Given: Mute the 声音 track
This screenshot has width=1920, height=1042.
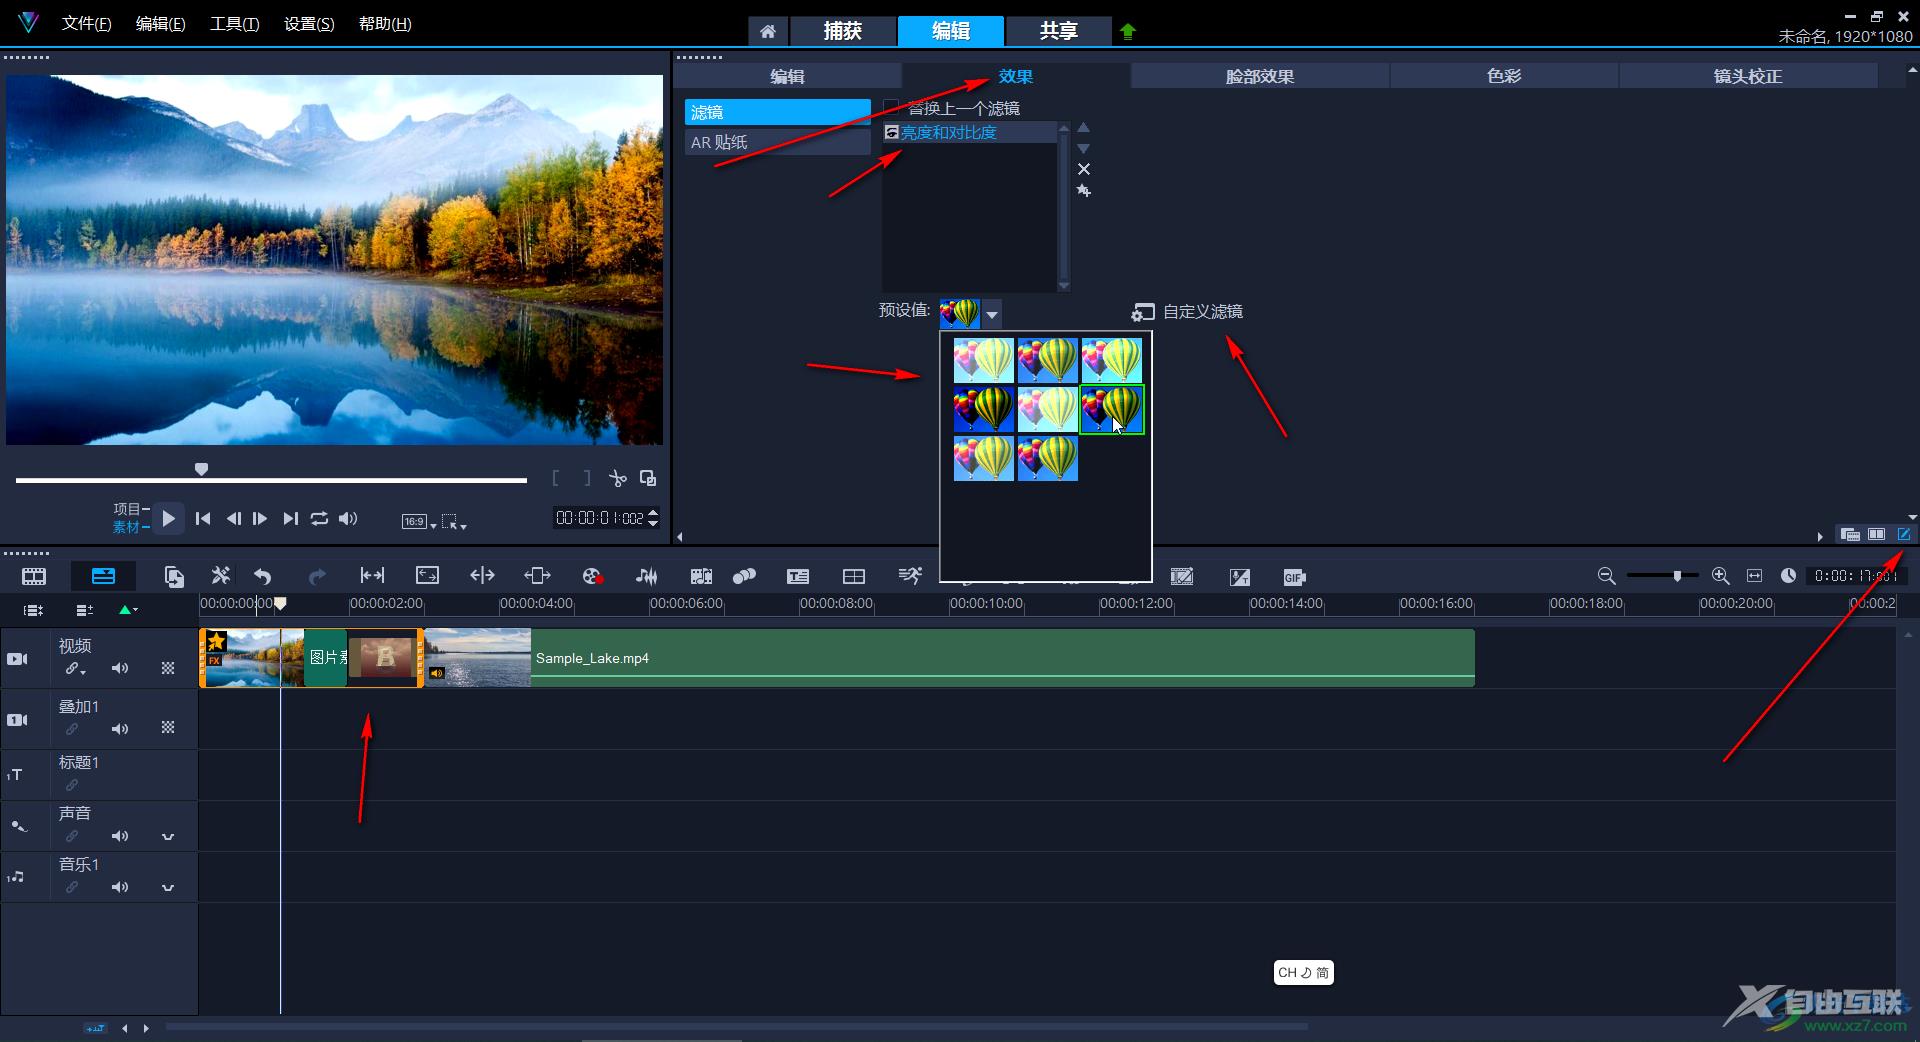Looking at the screenshot, I should tap(120, 836).
